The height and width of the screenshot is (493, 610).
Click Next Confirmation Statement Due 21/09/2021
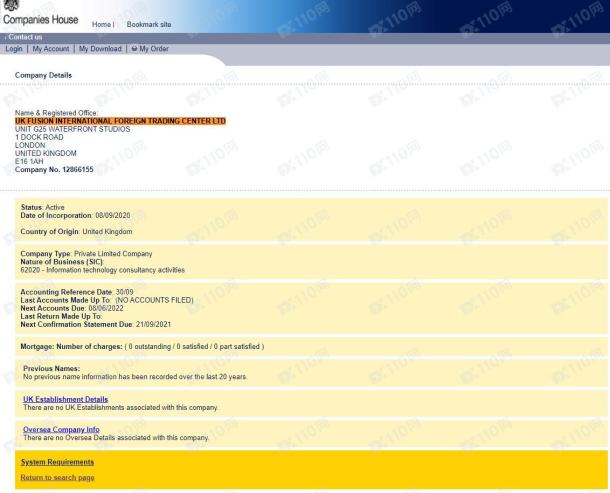(x=96, y=325)
